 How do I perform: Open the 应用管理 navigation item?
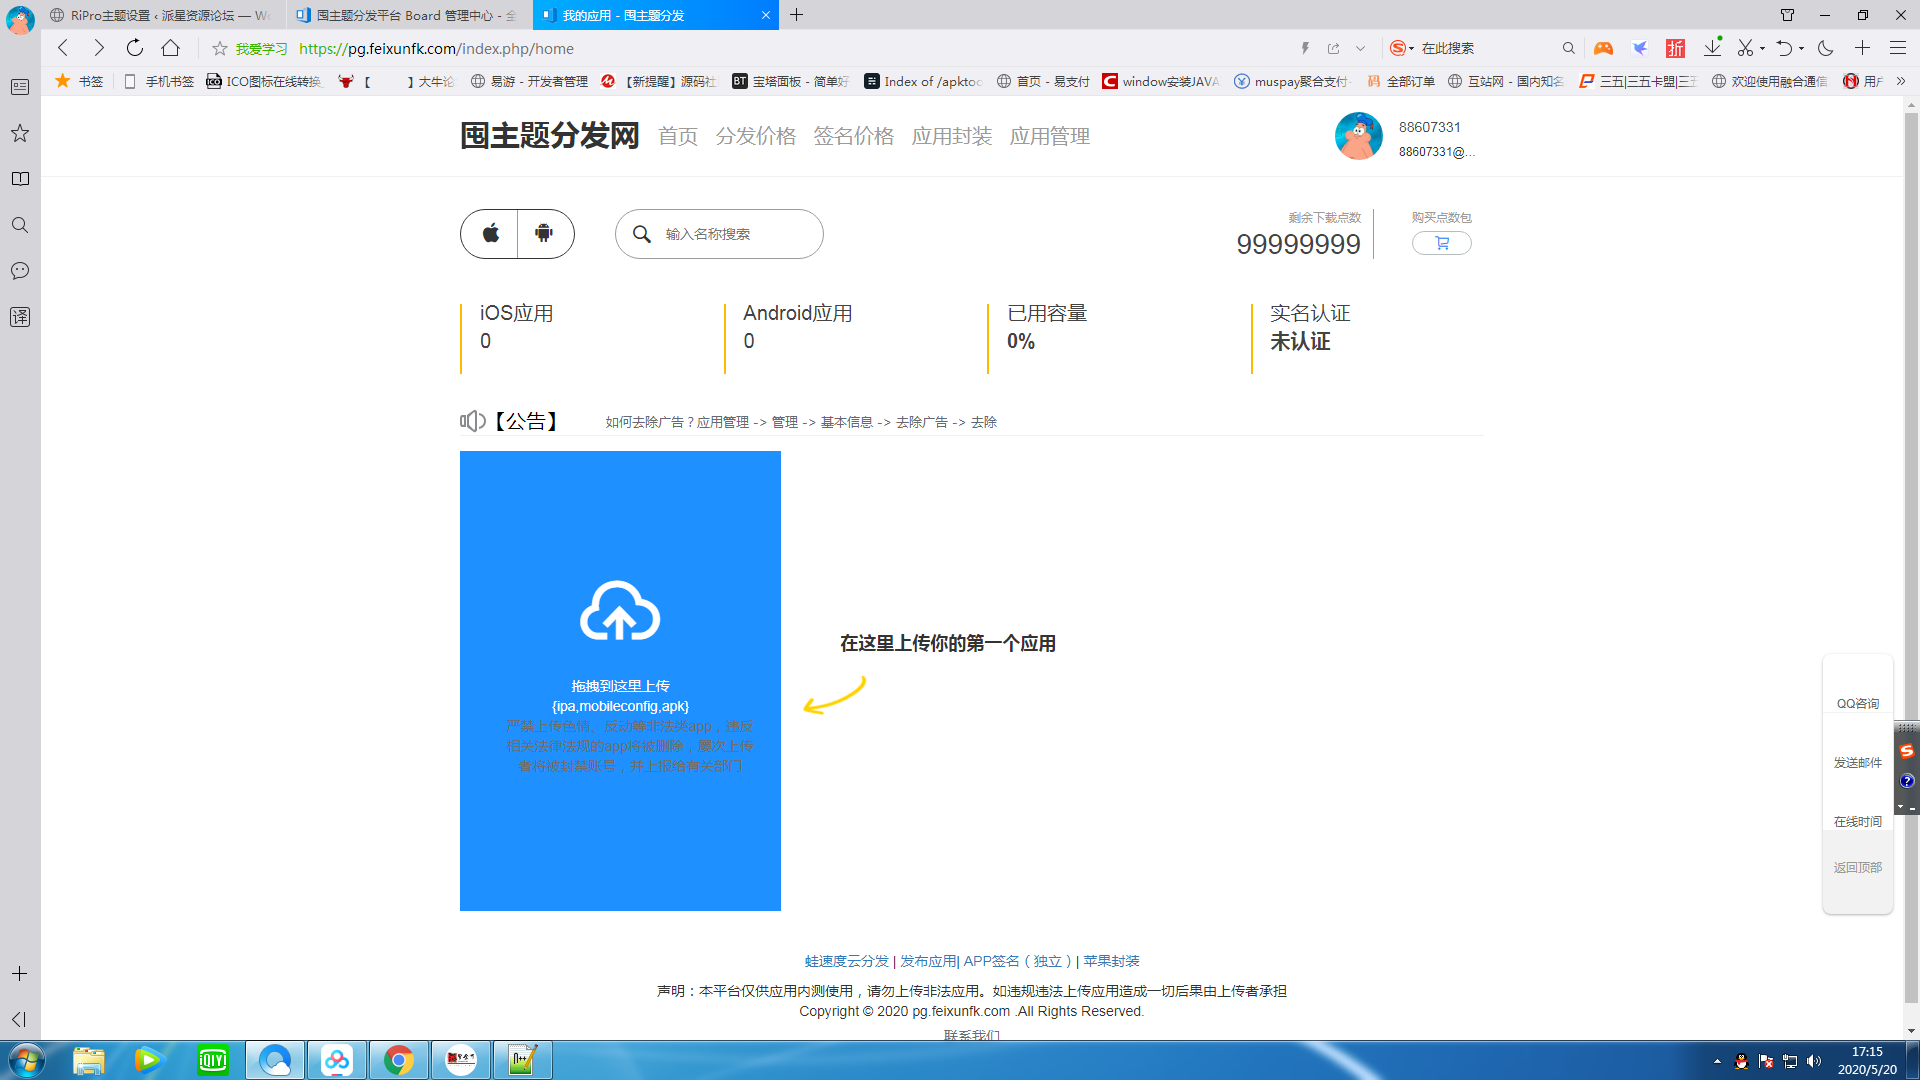(1049, 136)
